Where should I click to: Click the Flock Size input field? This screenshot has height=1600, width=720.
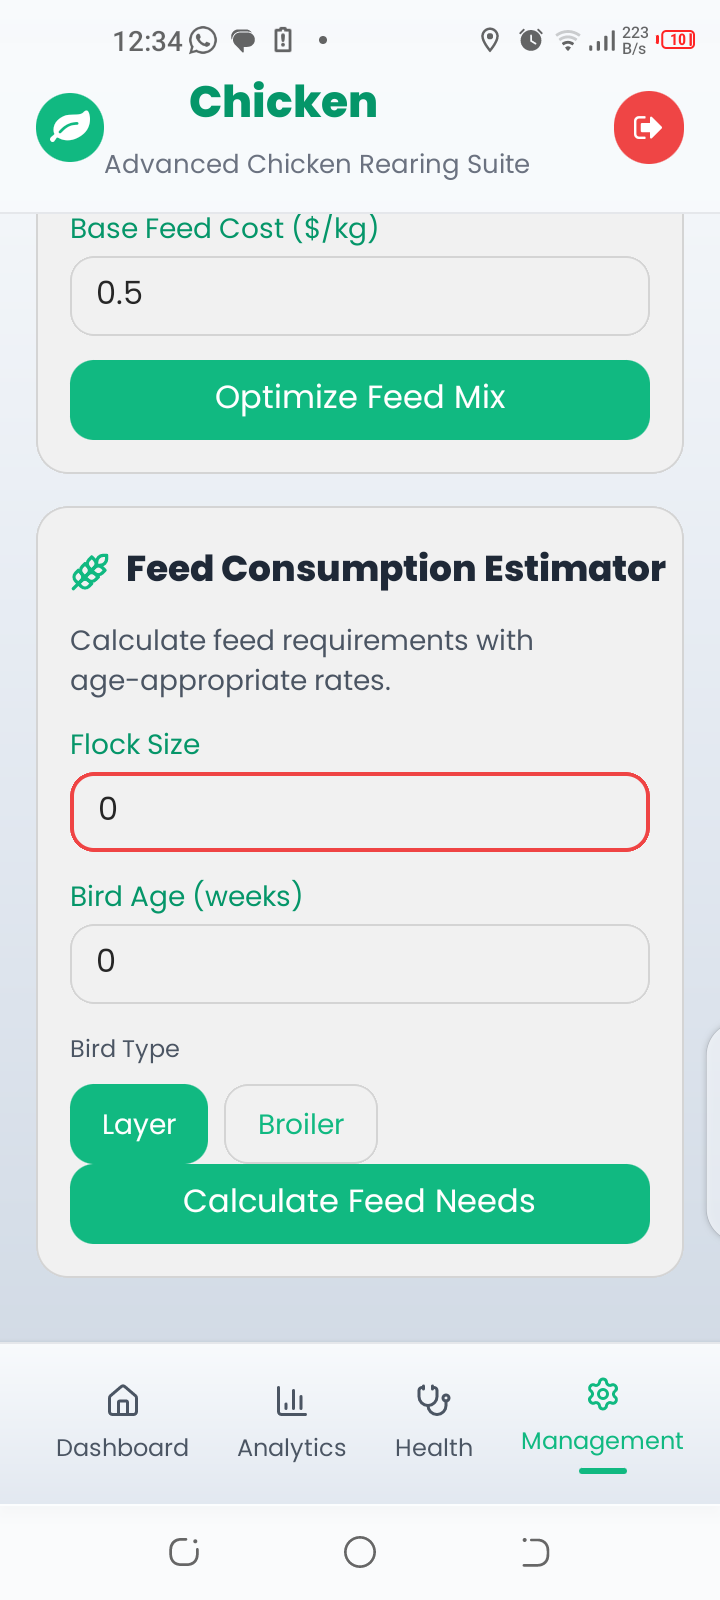tap(360, 812)
